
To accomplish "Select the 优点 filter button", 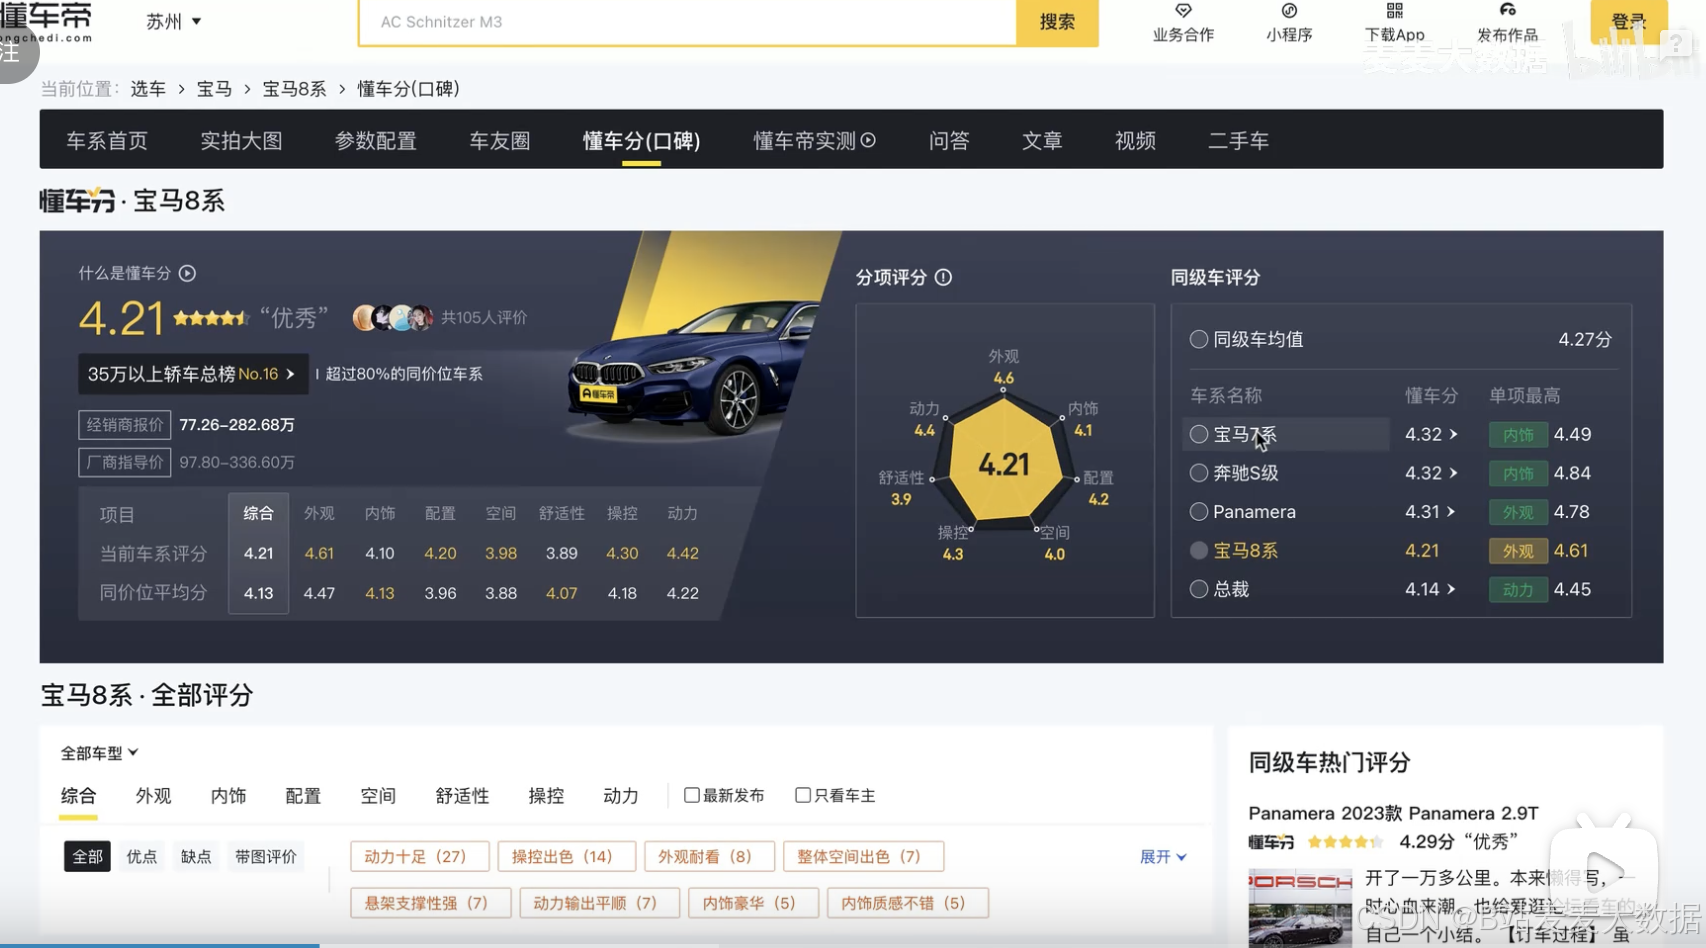I will [141, 857].
